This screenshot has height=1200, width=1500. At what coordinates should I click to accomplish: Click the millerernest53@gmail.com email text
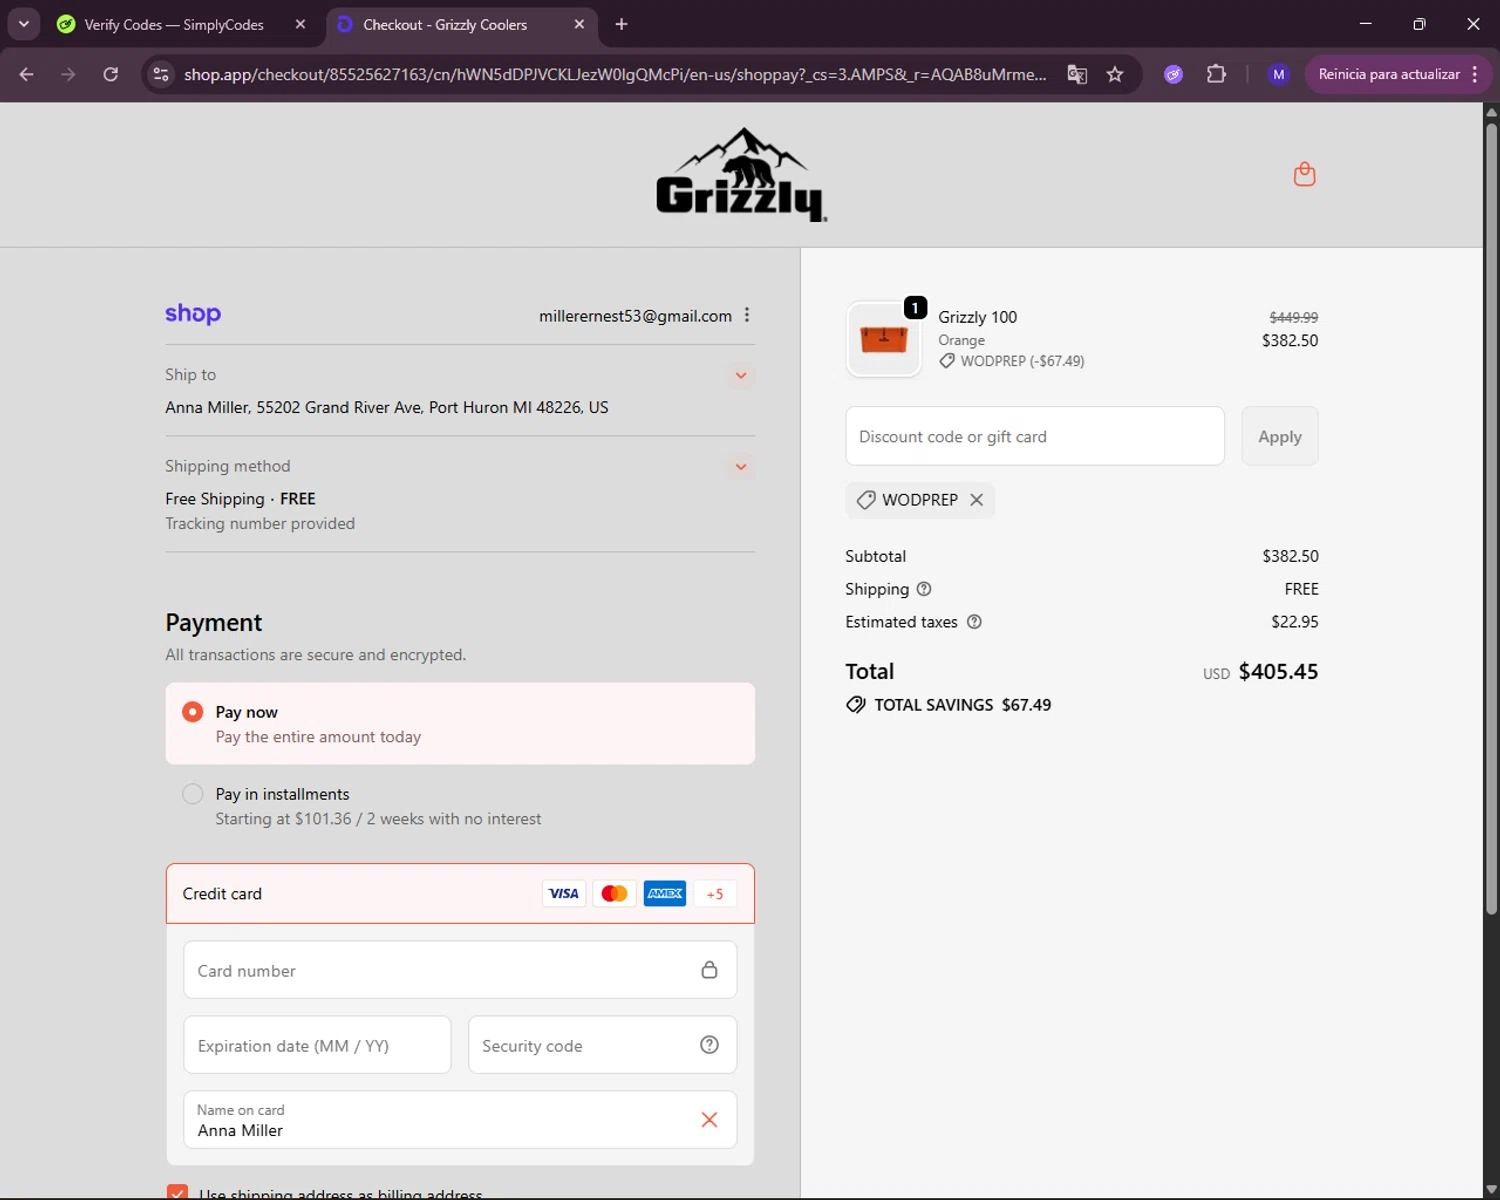[x=635, y=316]
